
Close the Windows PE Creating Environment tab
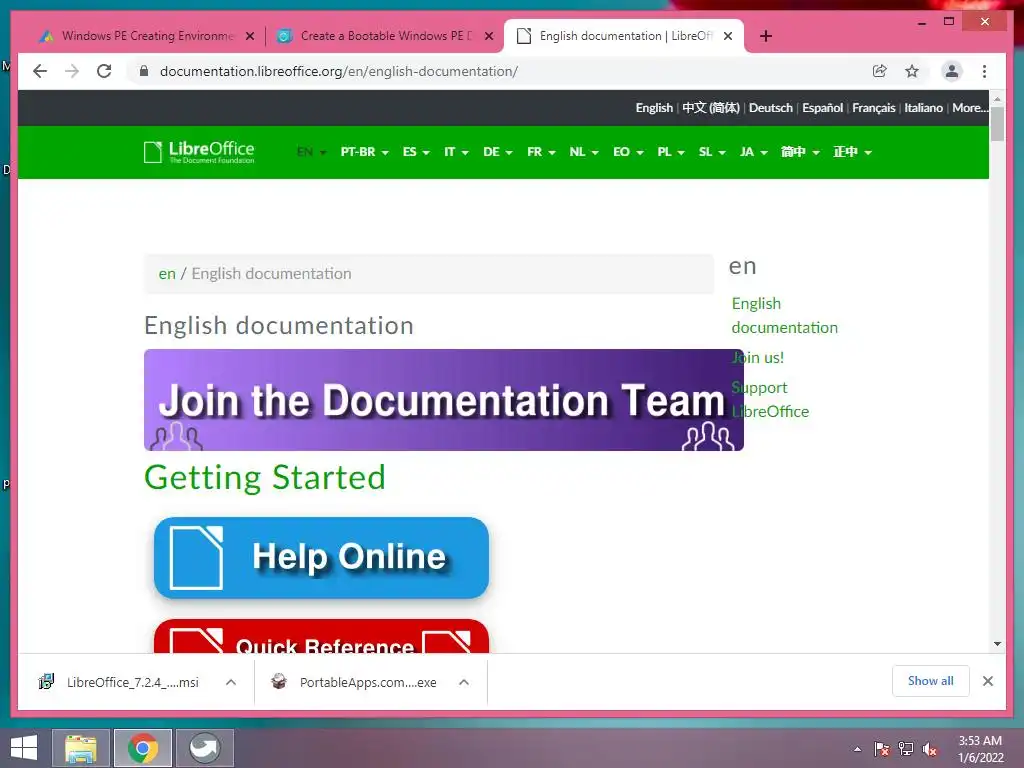click(x=249, y=36)
